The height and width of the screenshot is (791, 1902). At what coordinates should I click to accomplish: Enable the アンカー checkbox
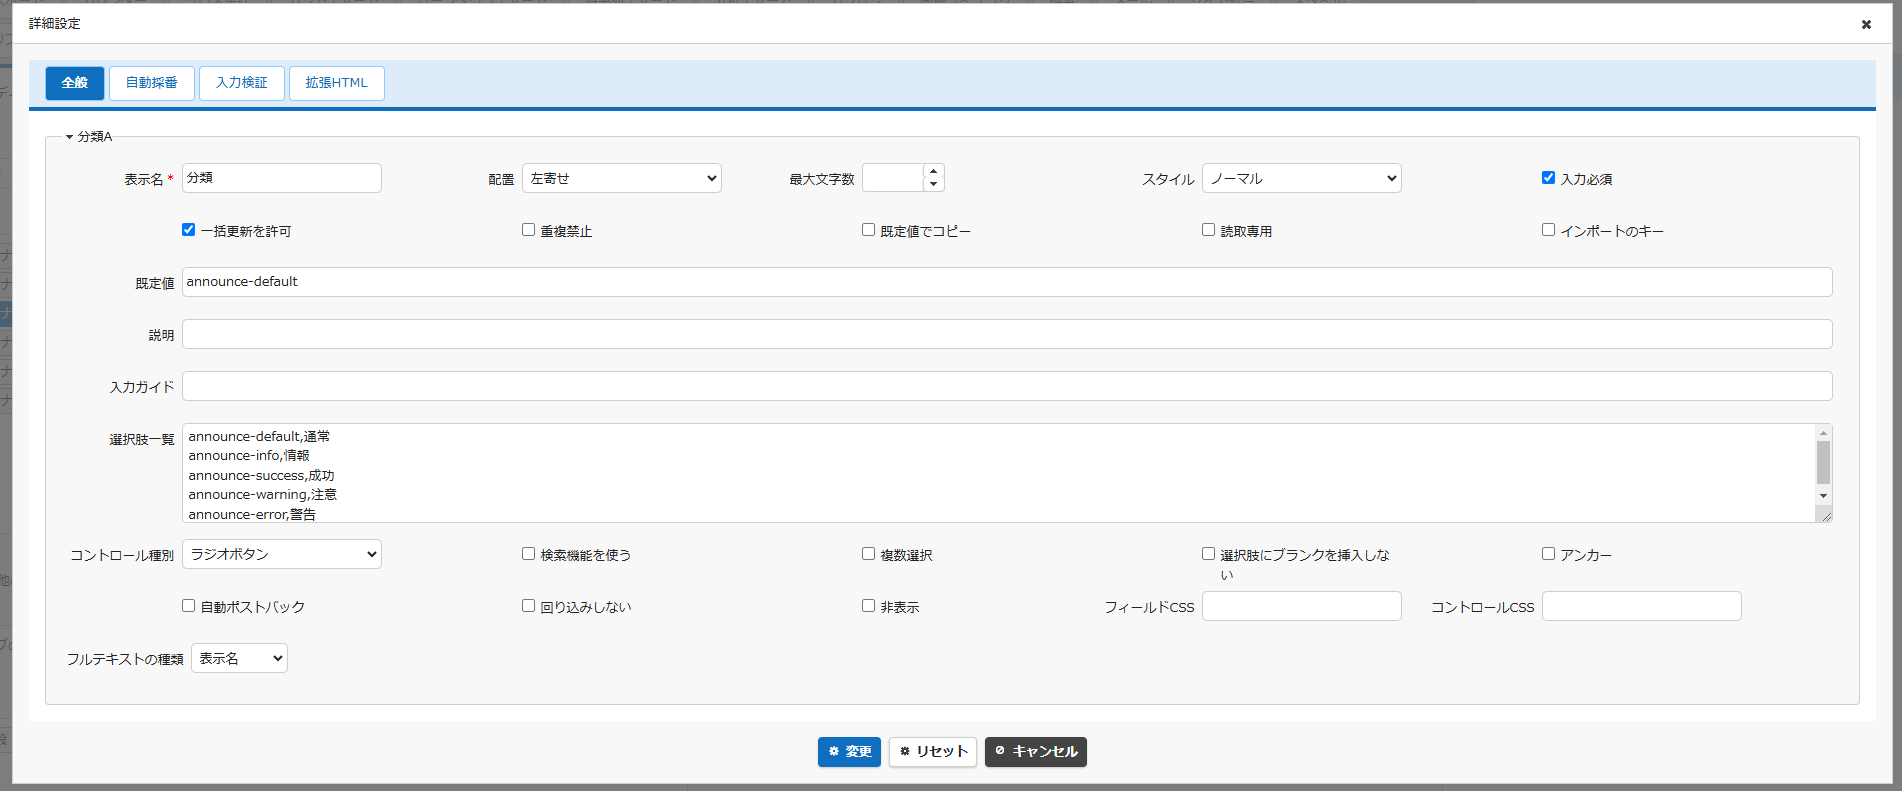click(x=1548, y=554)
